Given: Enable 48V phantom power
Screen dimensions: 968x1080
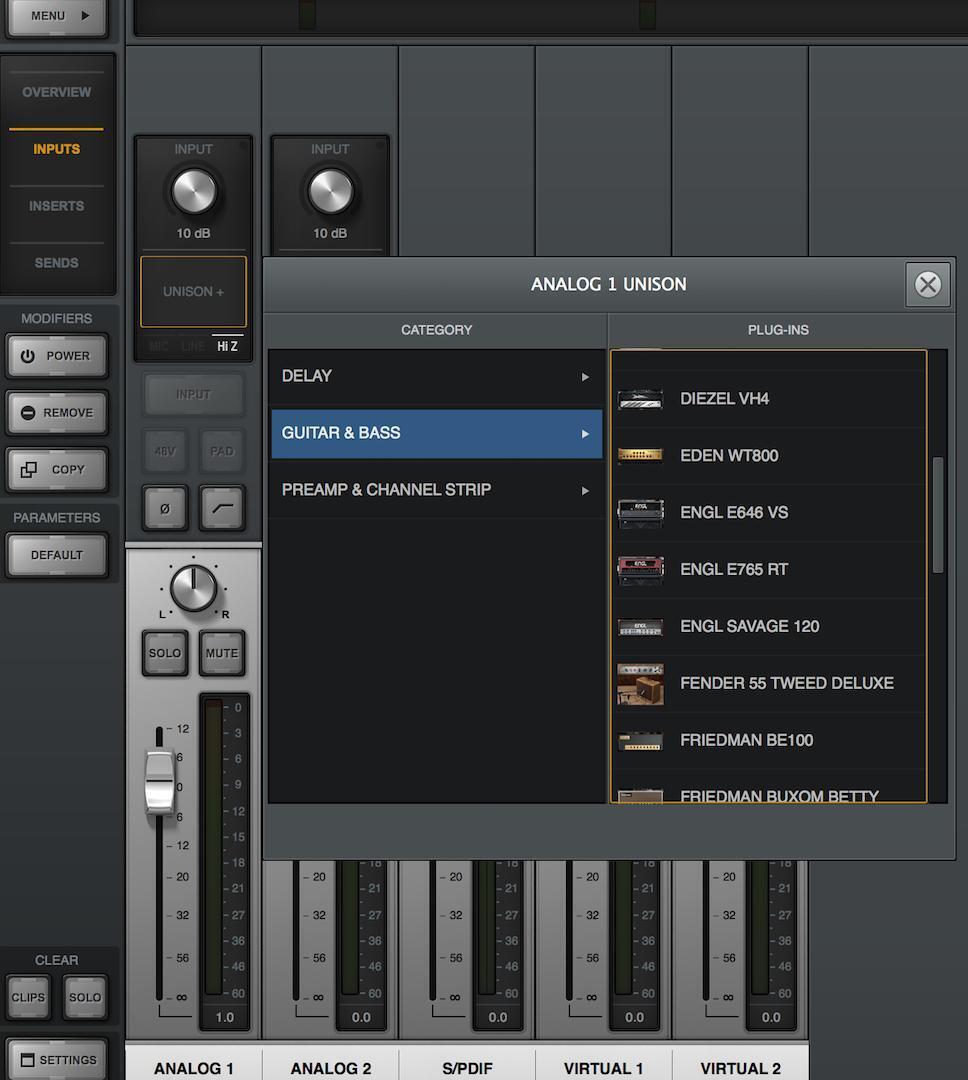Looking at the screenshot, I should [164, 451].
